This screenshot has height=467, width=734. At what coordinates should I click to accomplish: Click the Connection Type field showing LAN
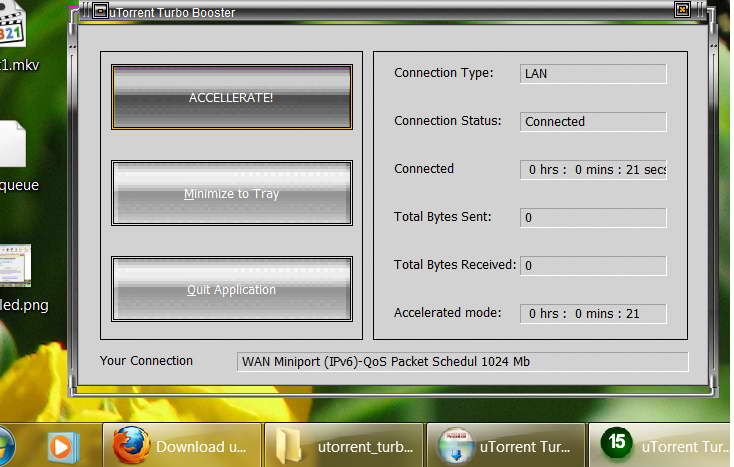point(593,74)
